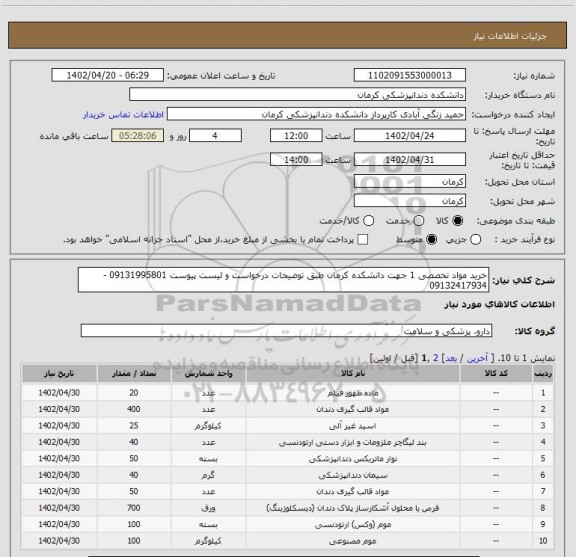Click the price validity date 1402/04/31

point(410,159)
